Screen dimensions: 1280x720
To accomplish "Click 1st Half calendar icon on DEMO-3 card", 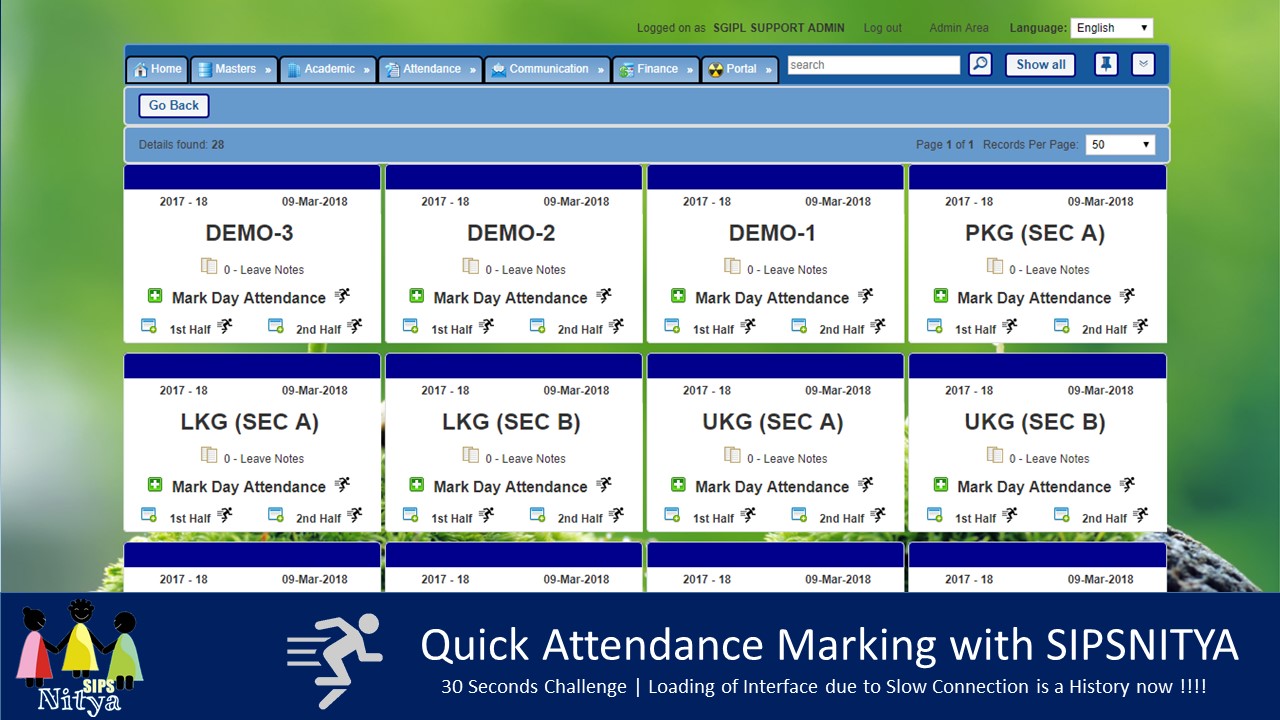I will pos(149,326).
